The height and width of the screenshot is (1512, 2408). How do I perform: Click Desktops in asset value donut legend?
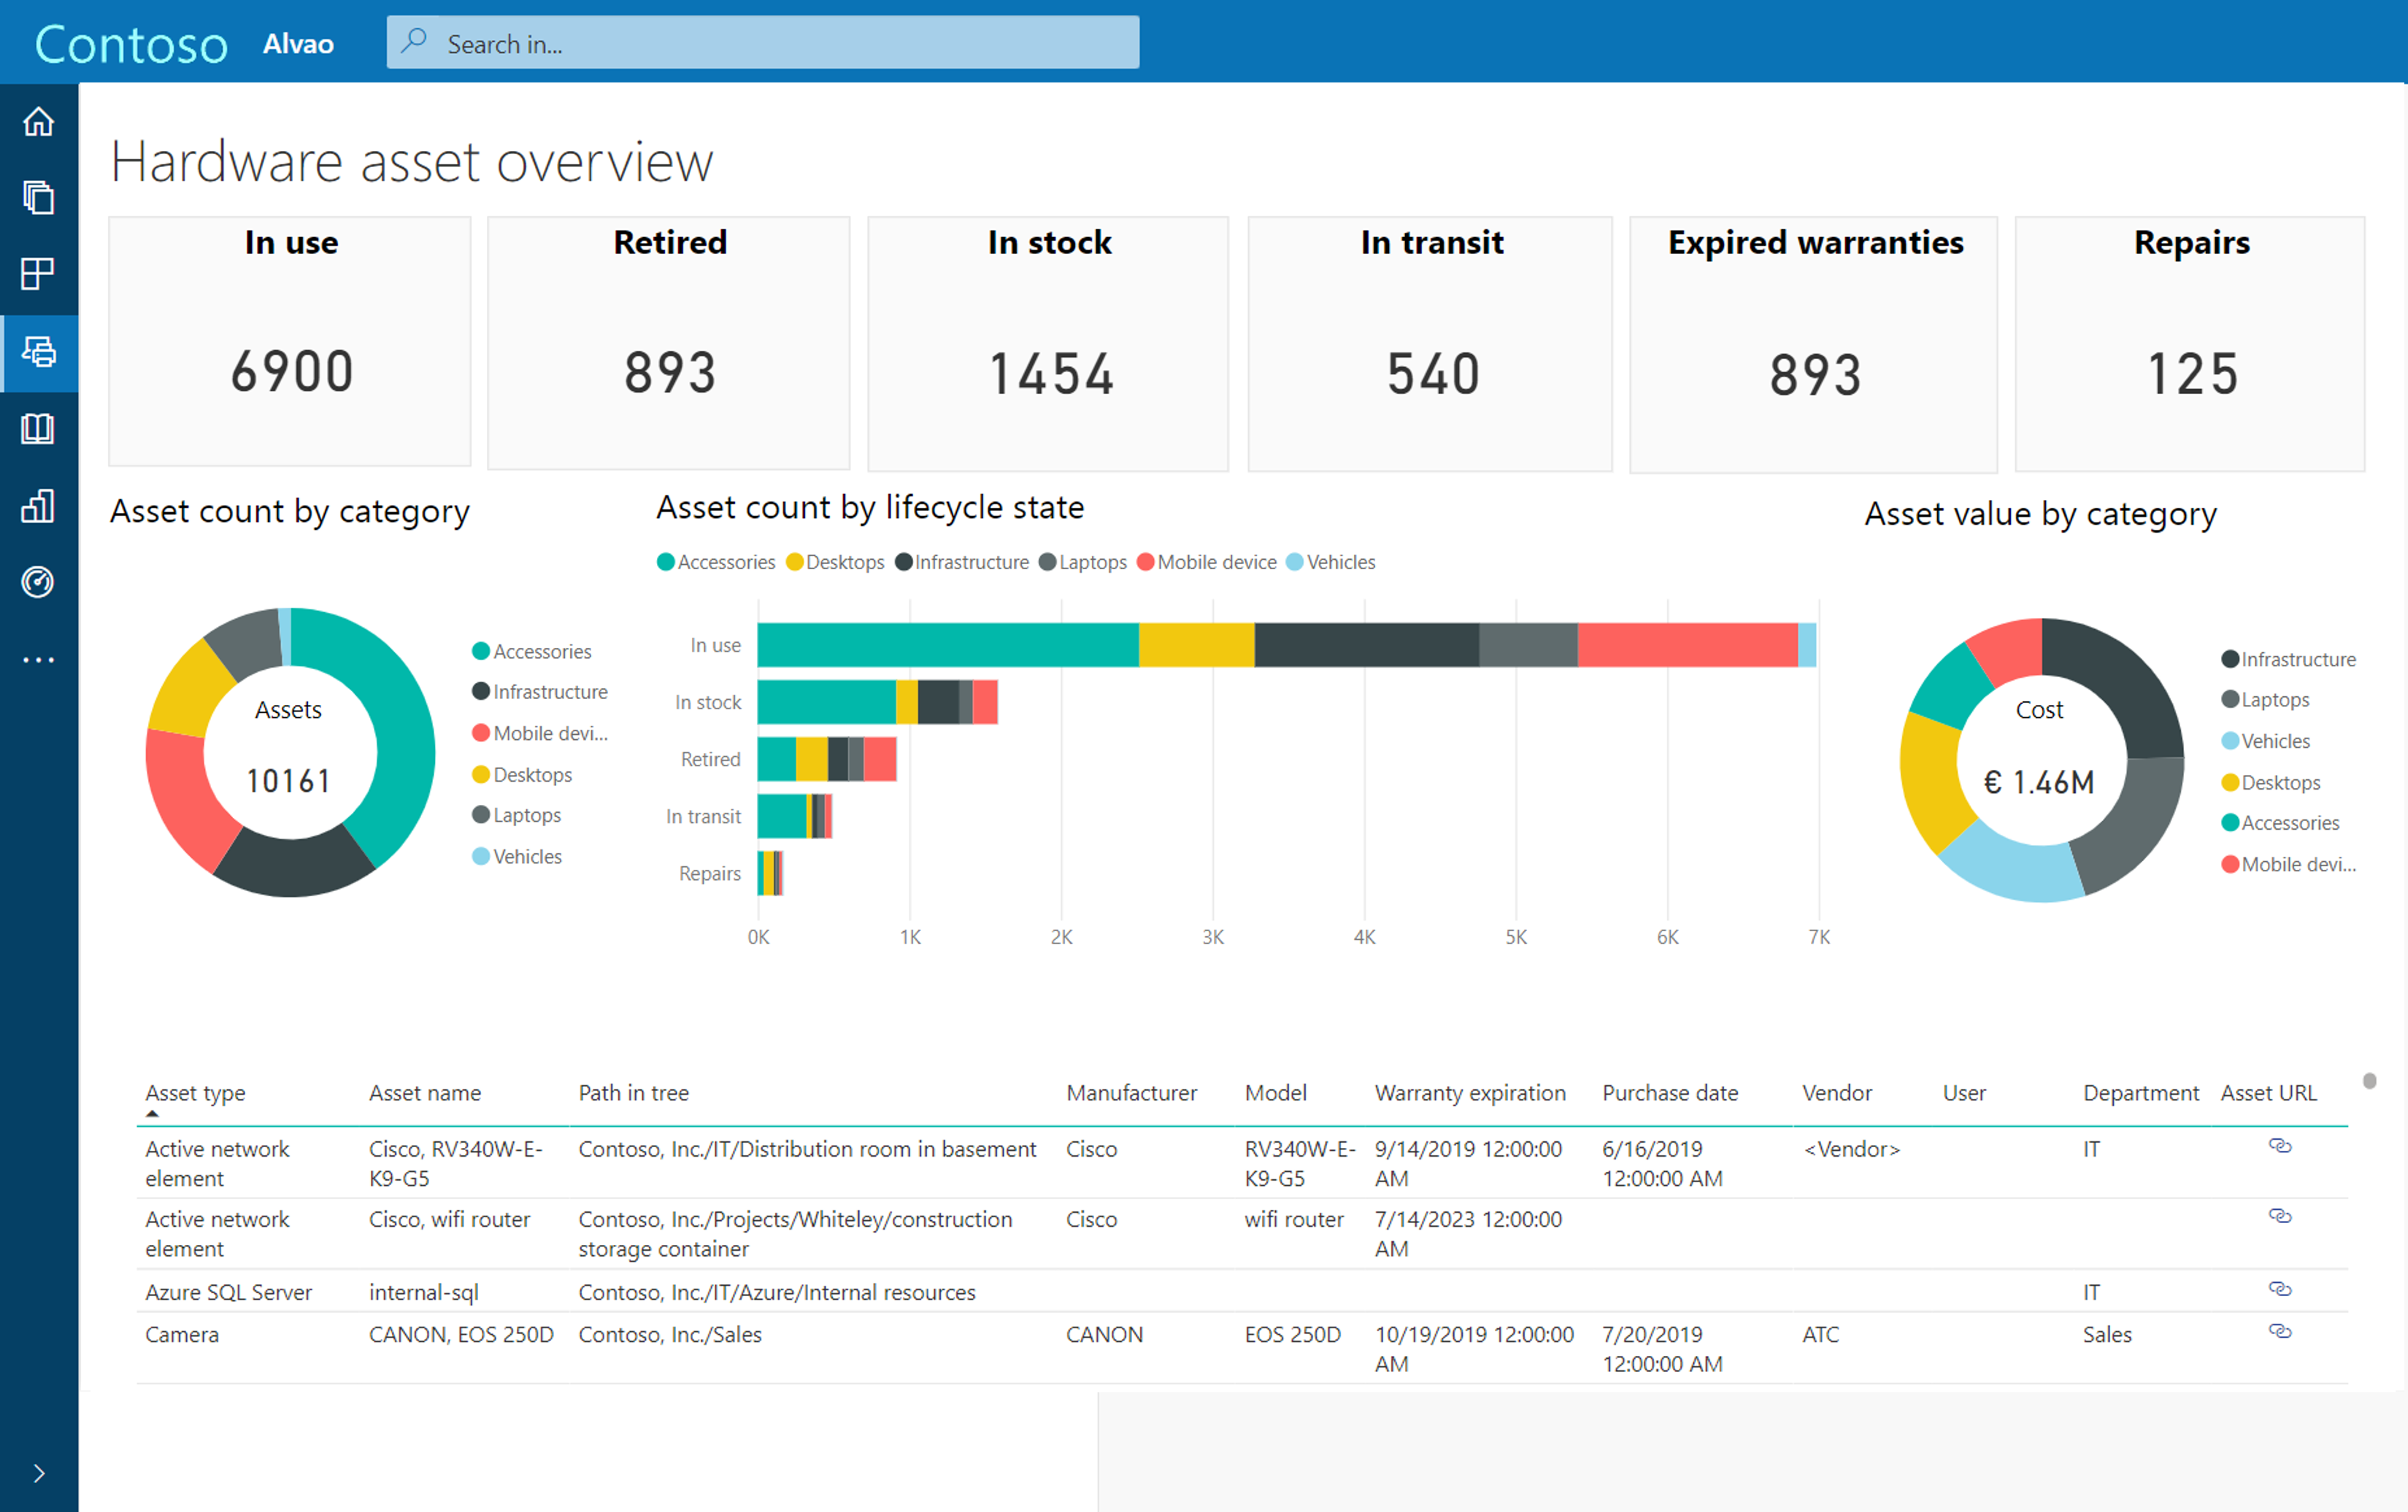[x=2271, y=782]
